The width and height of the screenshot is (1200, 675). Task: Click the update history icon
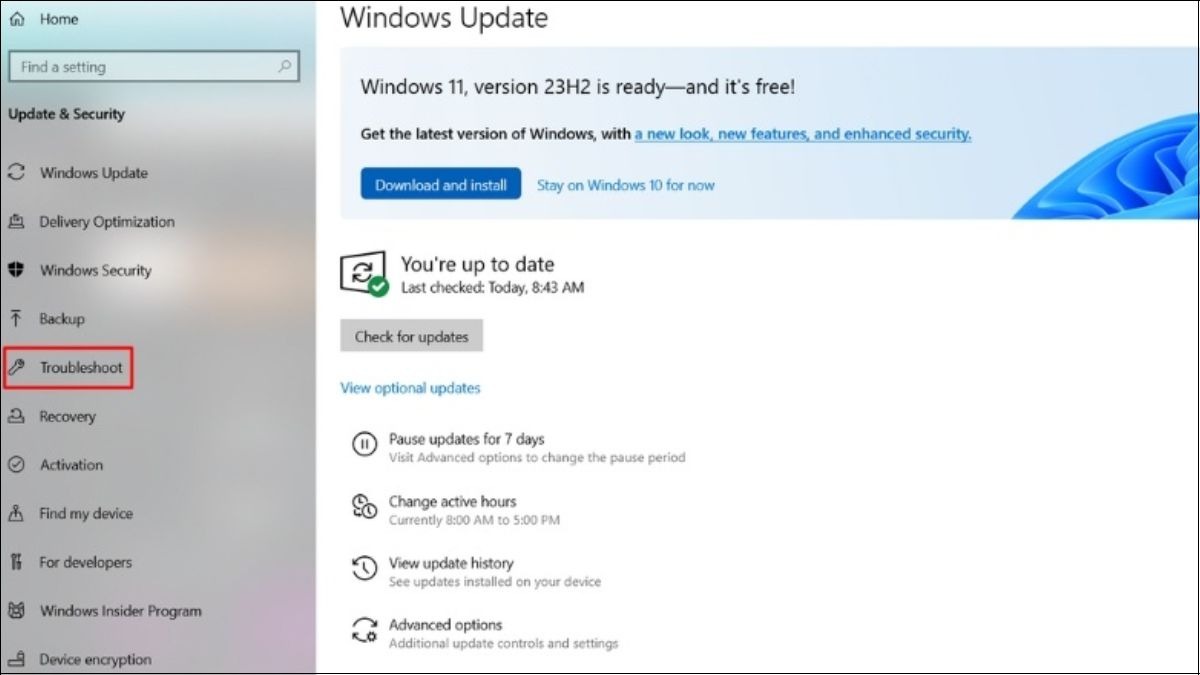[364, 569]
